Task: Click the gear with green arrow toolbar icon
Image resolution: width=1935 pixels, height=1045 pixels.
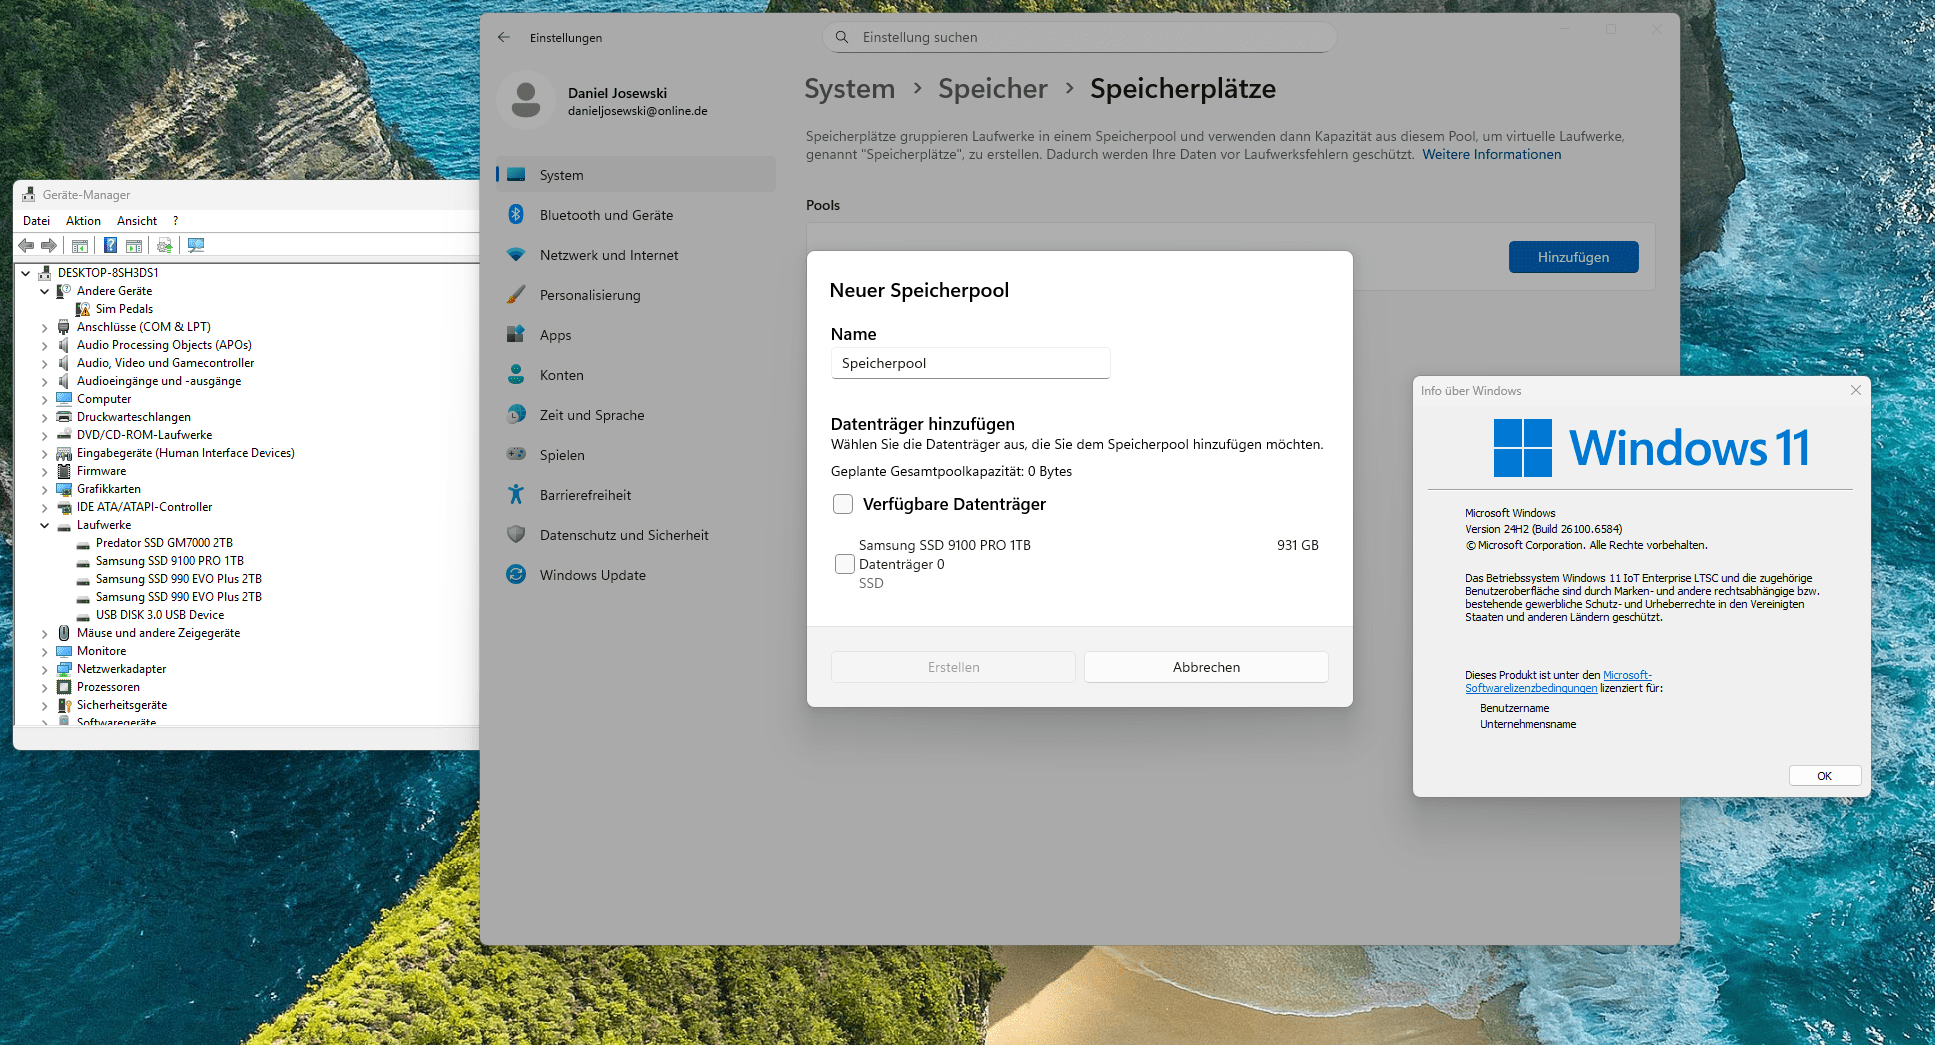Action: [x=165, y=245]
